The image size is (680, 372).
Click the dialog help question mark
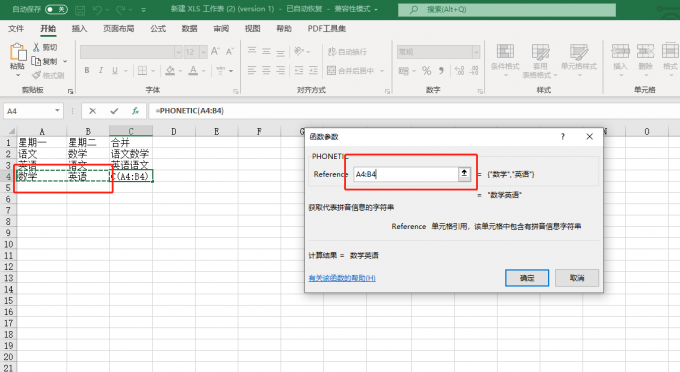coord(562,137)
